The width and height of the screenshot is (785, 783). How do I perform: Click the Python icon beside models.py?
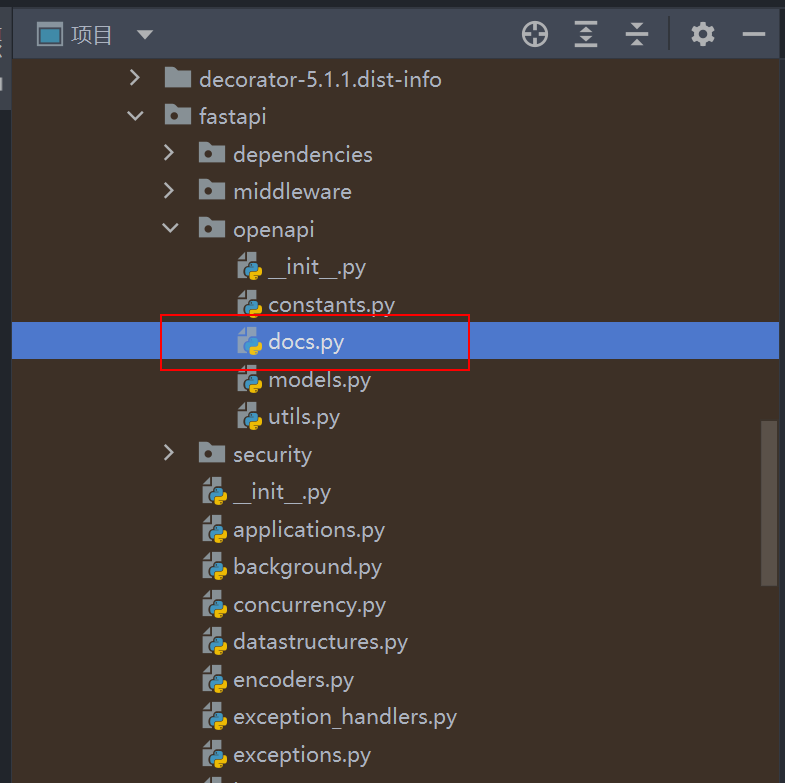tap(250, 378)
